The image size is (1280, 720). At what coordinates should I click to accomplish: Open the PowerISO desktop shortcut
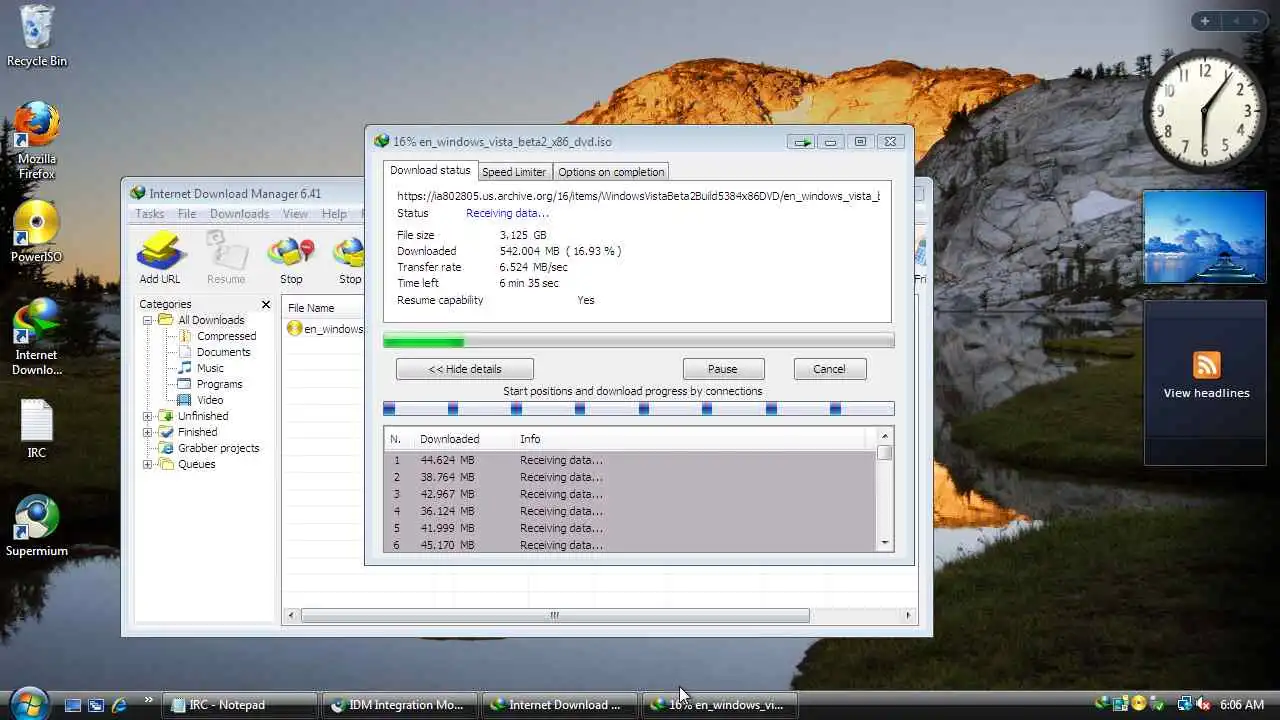click(x=37, y=232)
